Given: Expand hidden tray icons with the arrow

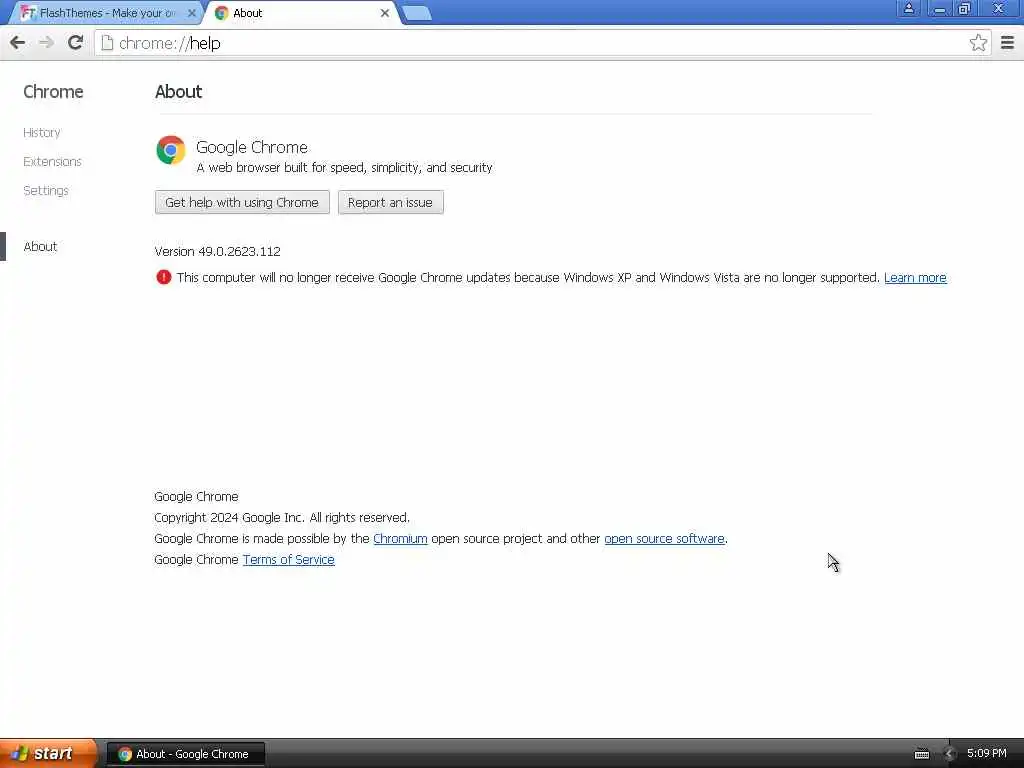Looking at the screenshot, I should [x=950, y=754].
